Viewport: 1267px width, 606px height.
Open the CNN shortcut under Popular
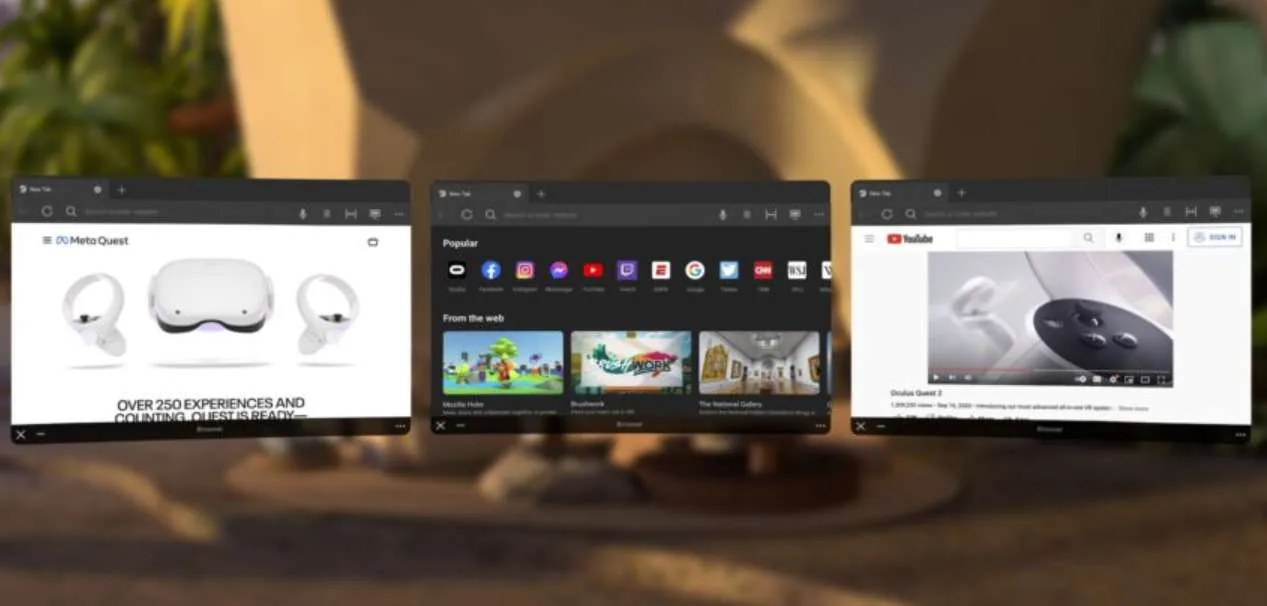(x=763, y=270)
